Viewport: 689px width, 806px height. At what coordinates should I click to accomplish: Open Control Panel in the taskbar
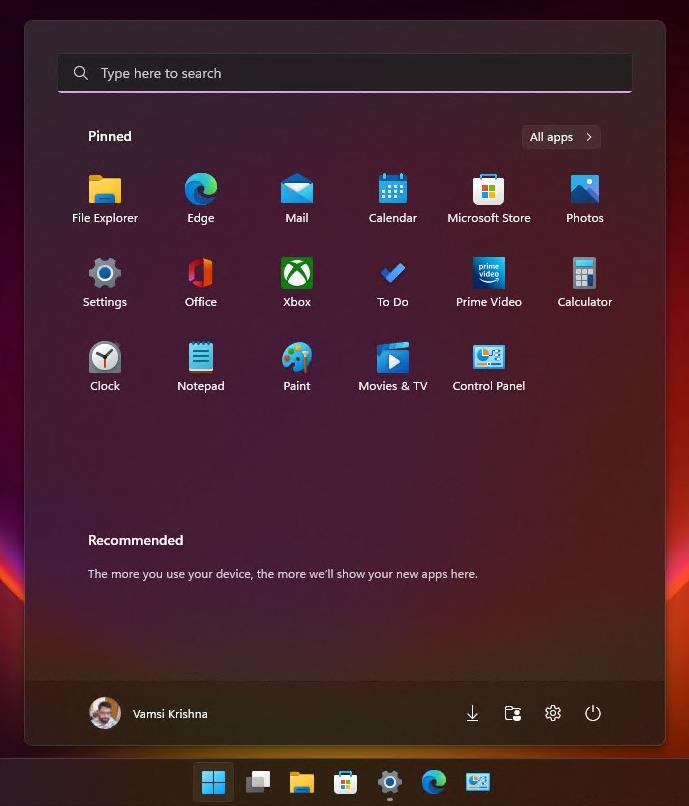478,782
